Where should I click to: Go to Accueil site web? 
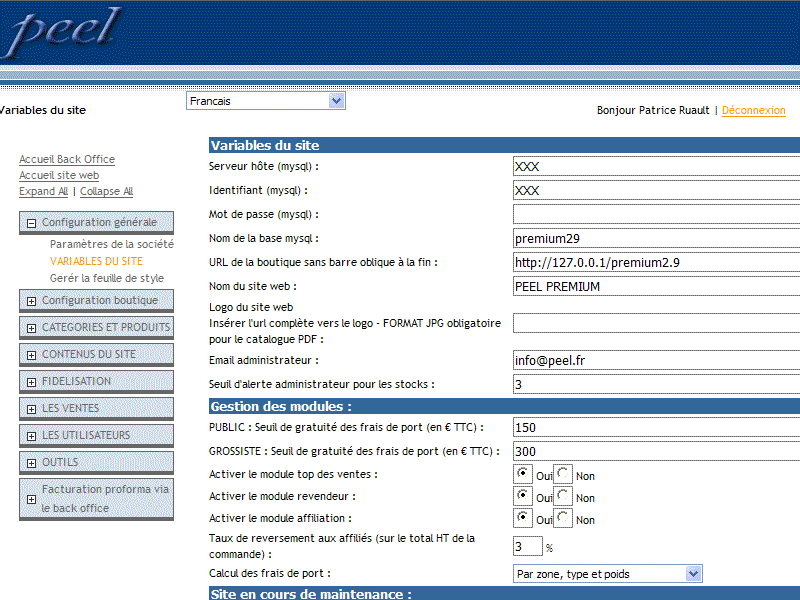[59, 176]
